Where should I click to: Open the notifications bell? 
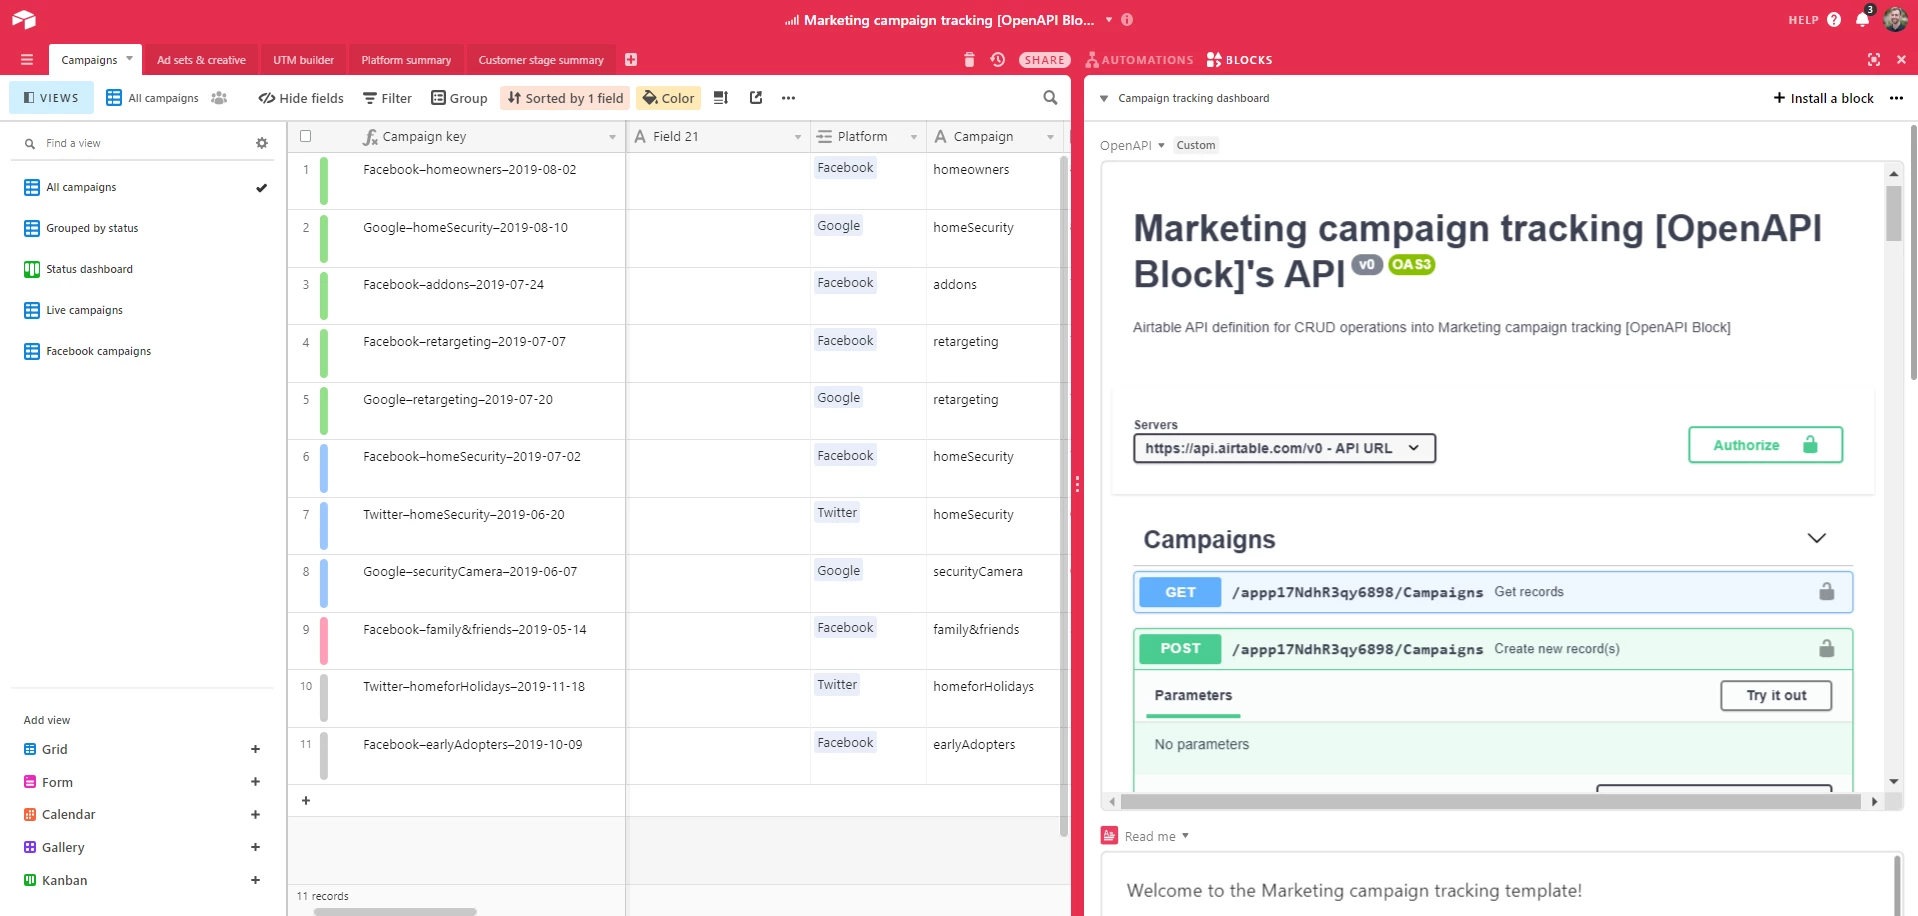pyautogui.click(x=1862, y=19)
